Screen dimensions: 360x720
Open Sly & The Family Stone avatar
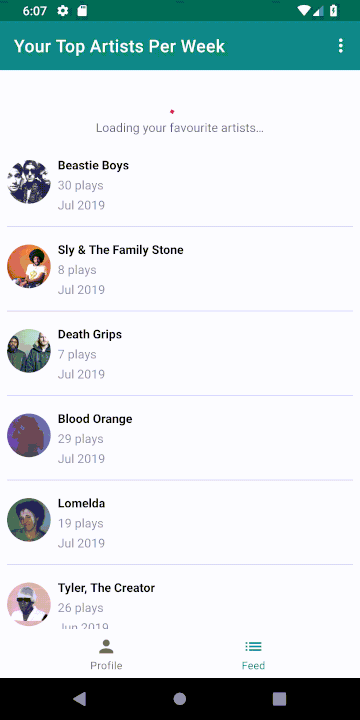tap(29, 266)
